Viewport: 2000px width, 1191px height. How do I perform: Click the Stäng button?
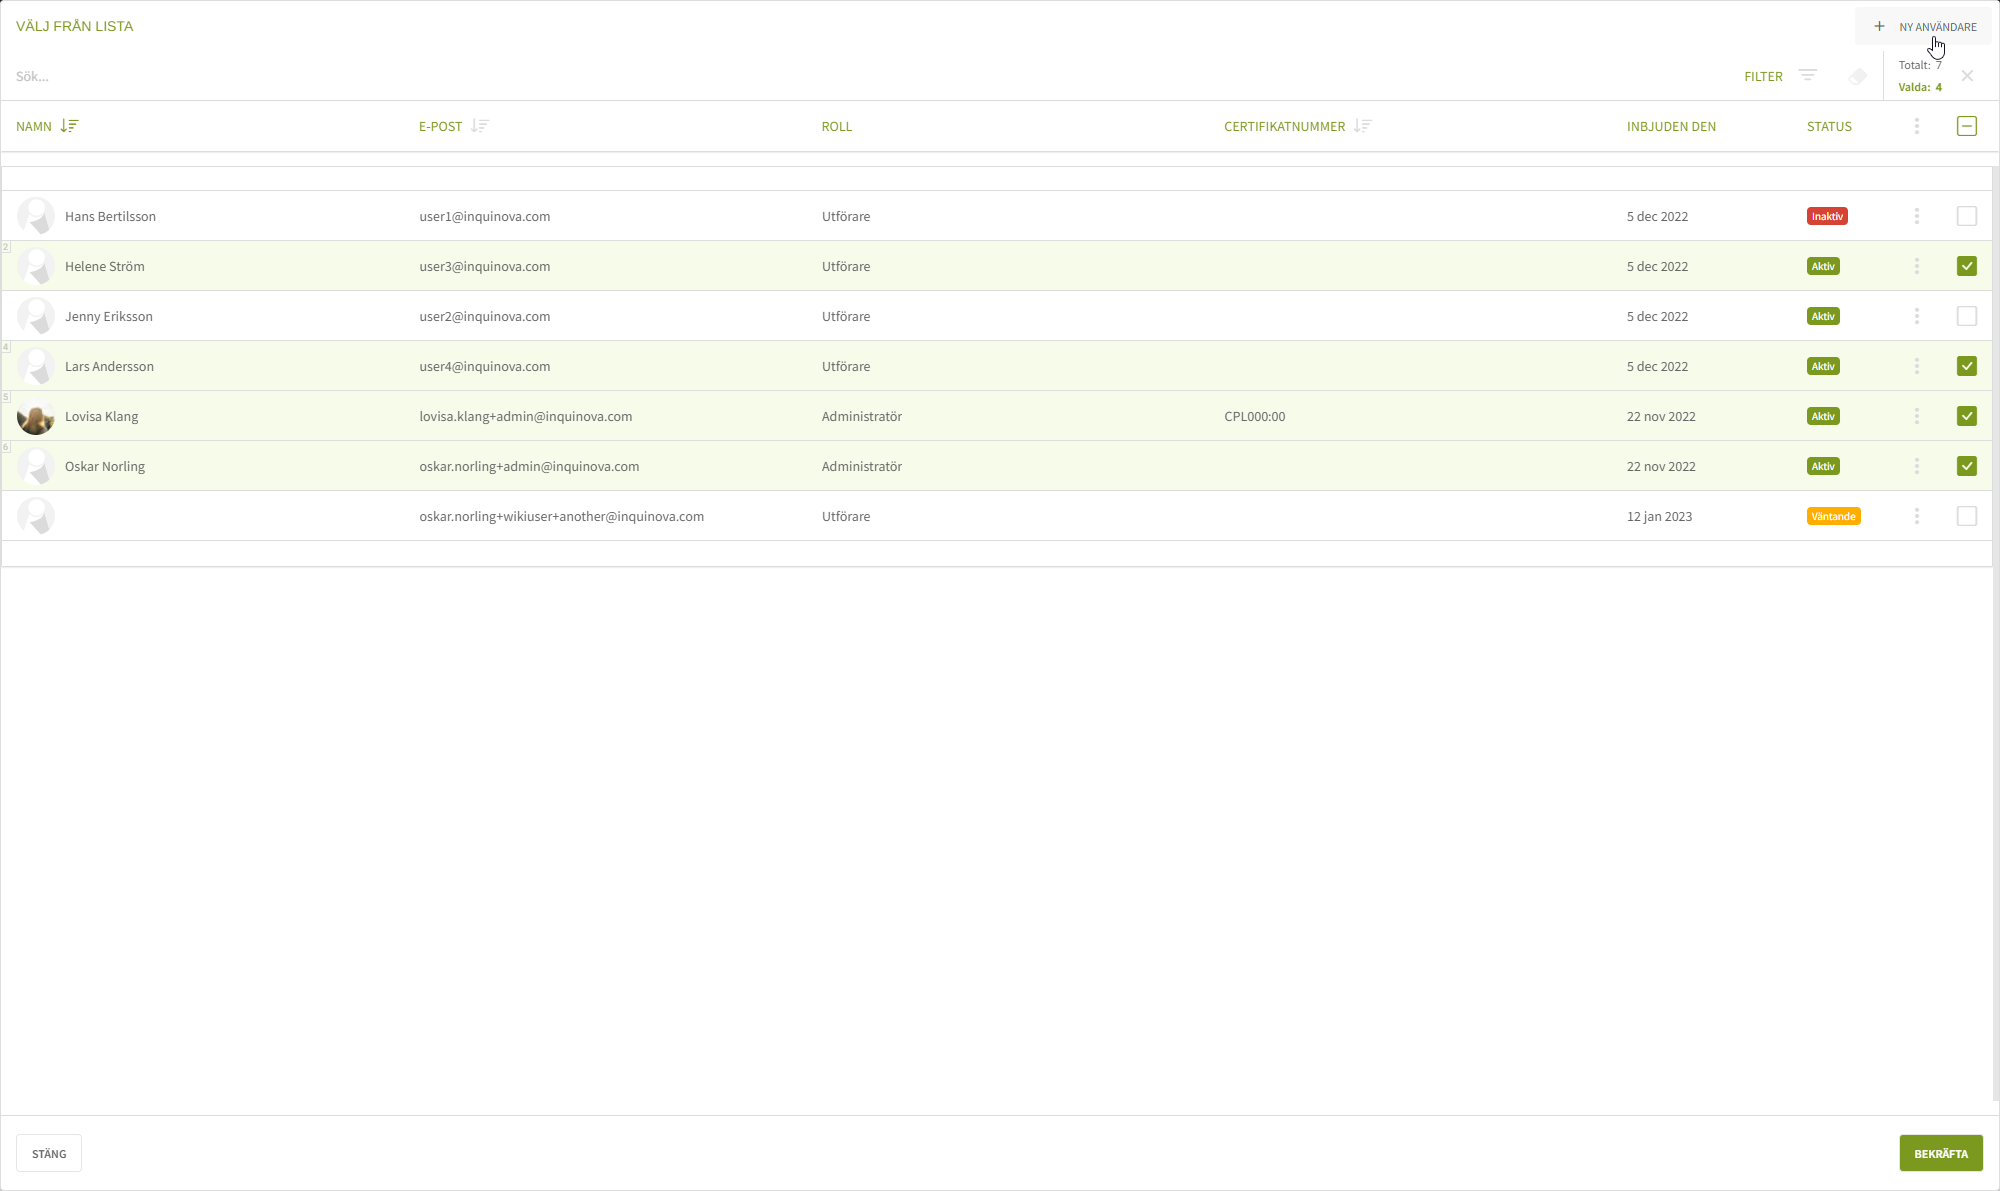49,1153
